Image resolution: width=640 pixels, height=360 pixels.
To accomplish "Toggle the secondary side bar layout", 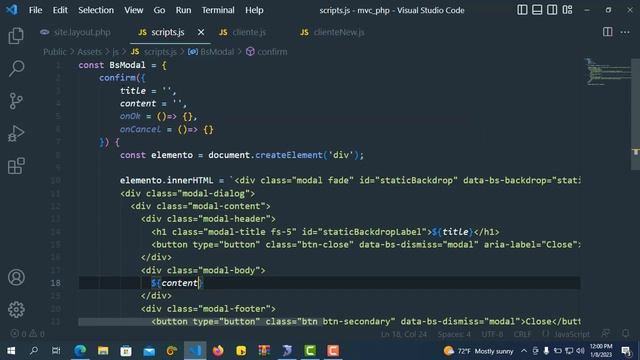I will pos(552,10).
